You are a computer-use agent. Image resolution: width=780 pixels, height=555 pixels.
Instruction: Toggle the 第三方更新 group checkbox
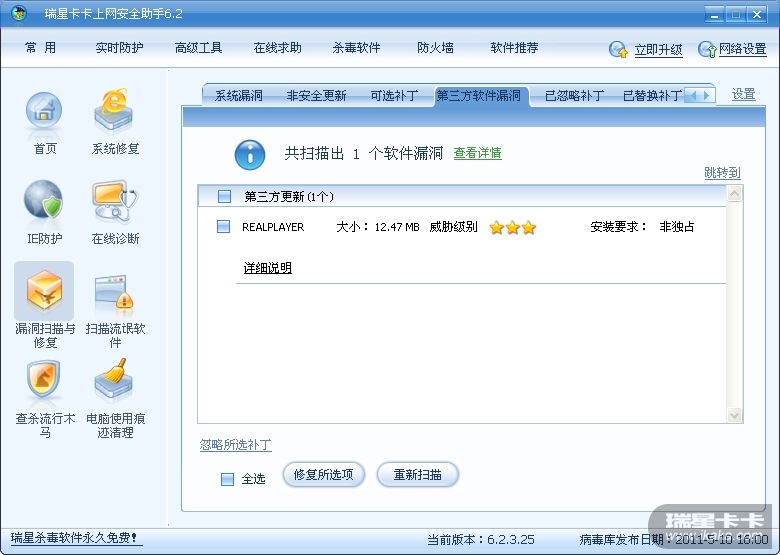pyautogui.click(x=224, y=196)
